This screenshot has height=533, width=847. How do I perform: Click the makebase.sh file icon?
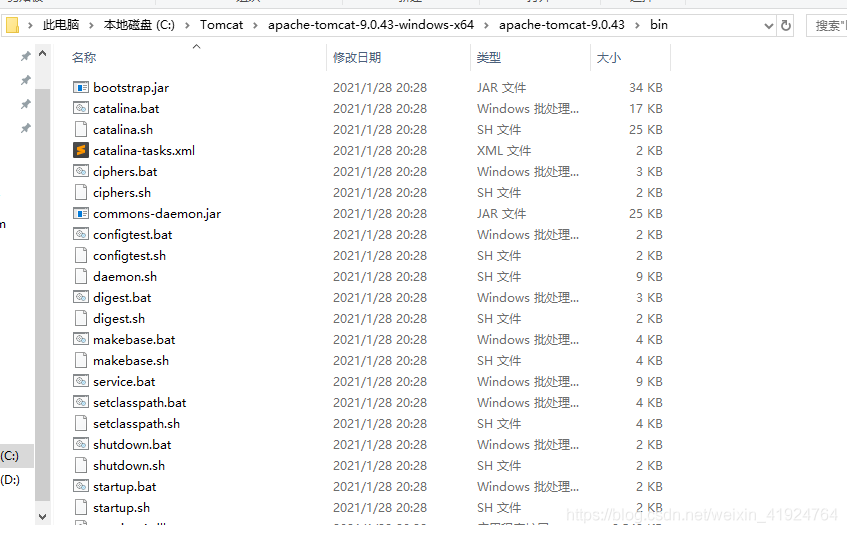coord(80,360)
